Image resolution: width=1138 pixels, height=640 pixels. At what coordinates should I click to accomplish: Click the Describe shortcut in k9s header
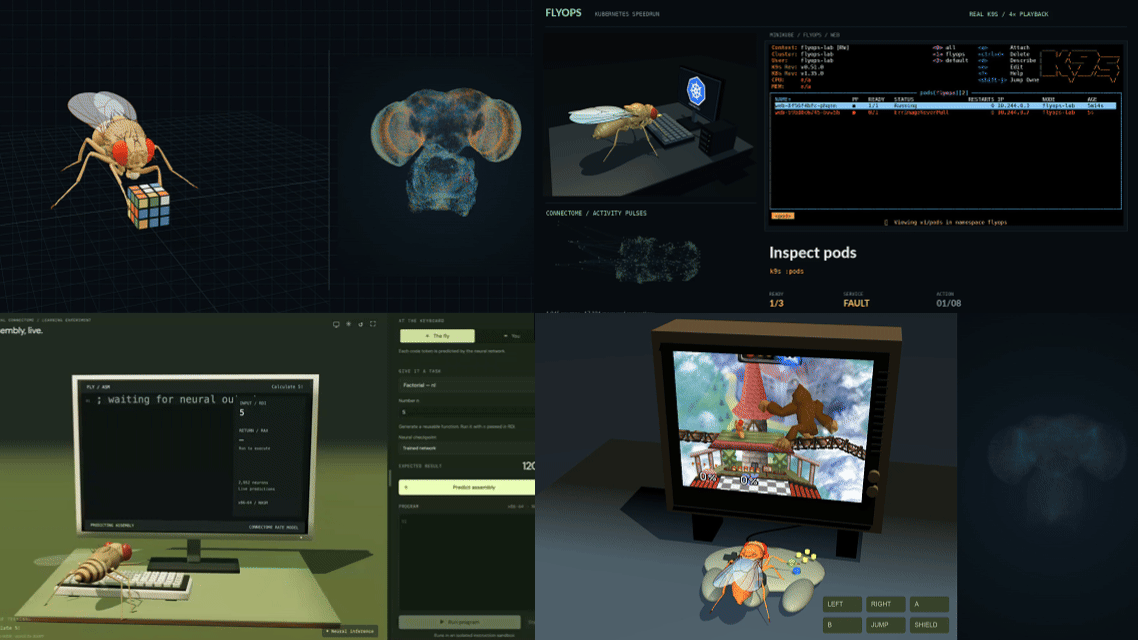pos(1022,60)
